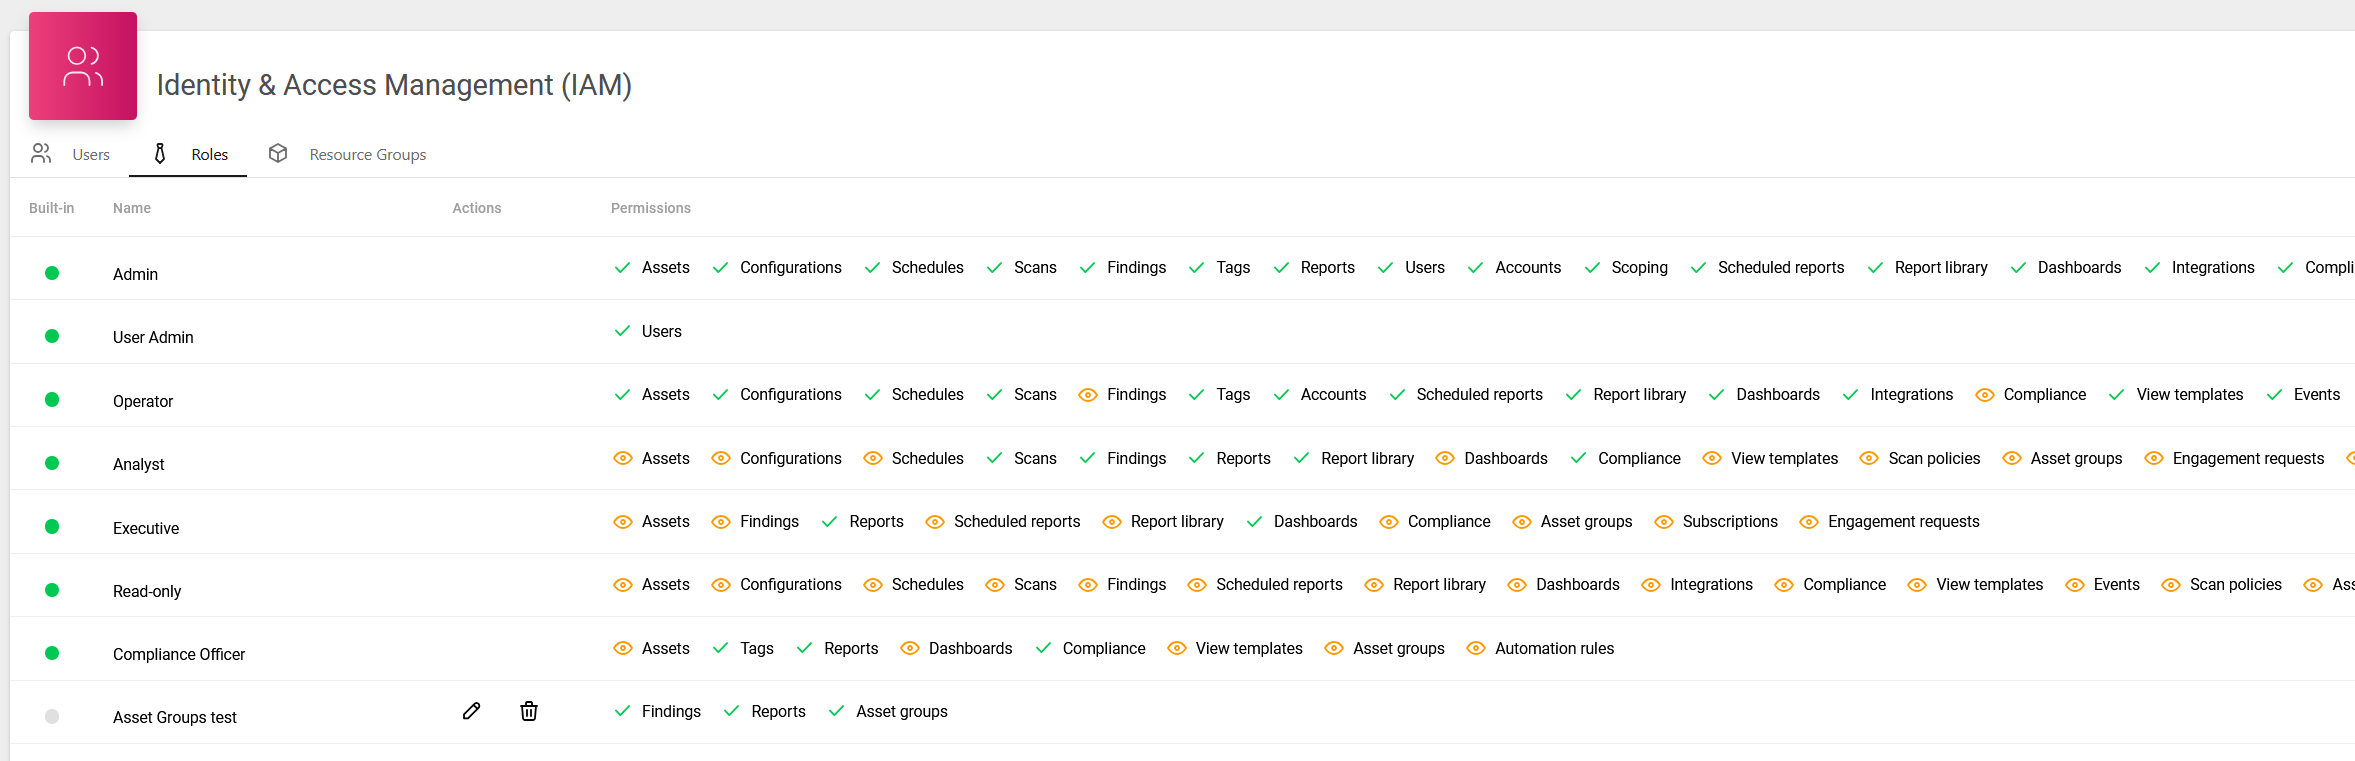Click the Resource Groups cube icon
Viewport: 2355px width, 761px height.
coord(278,153)
